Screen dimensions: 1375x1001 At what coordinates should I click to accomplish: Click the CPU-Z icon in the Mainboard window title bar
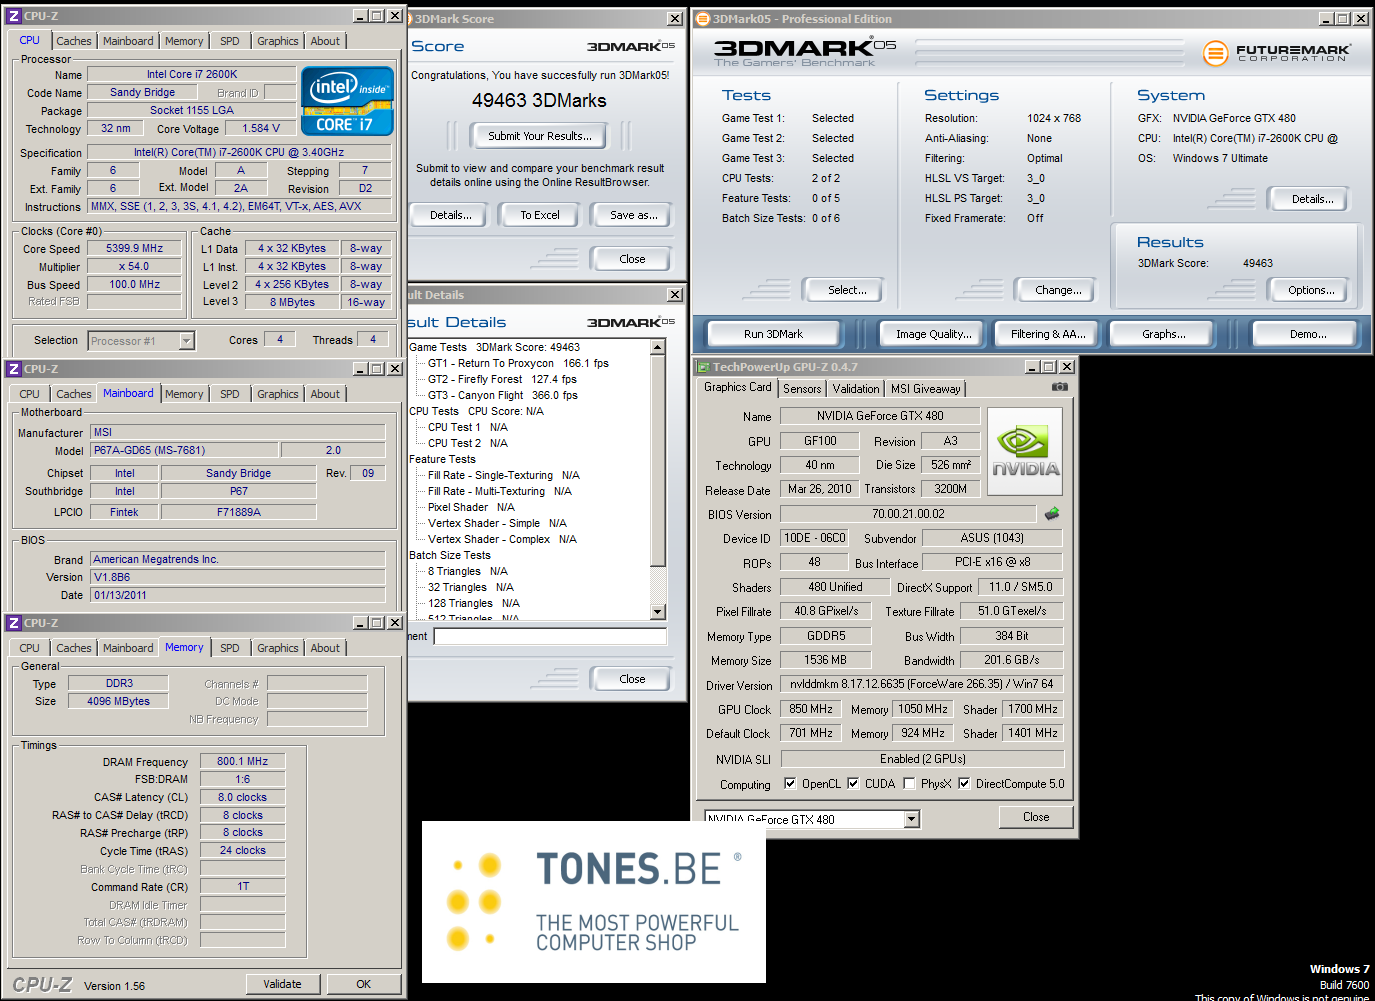(14, 369)
